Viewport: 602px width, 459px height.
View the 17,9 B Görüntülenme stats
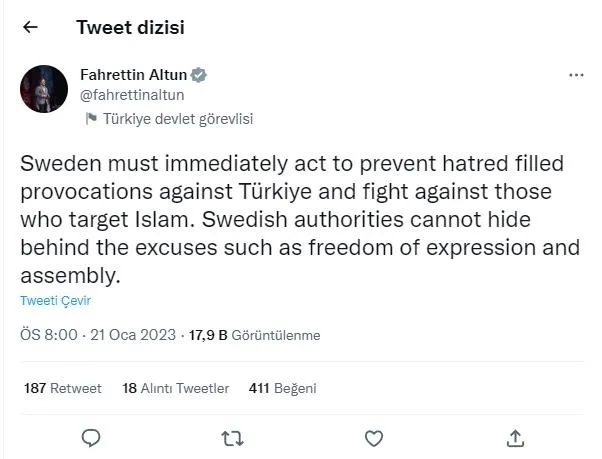[x=255, y=335]
